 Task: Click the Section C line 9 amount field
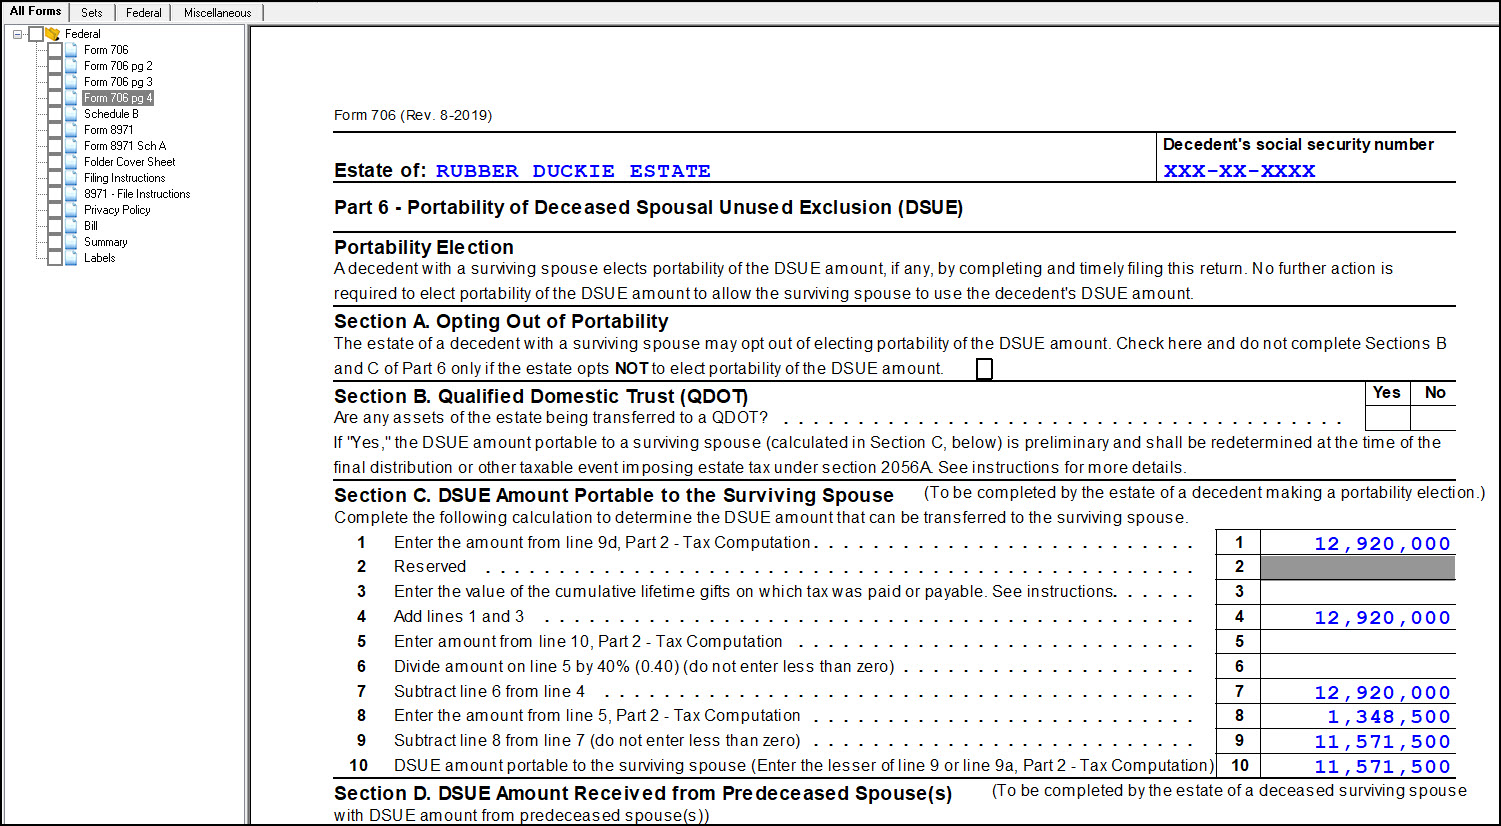1357,741
